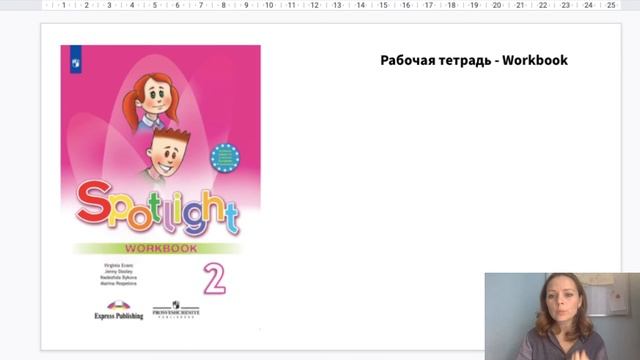Click the presenter webcam video overlay
Screen dimensions: 640x360
tap(562, 316)
